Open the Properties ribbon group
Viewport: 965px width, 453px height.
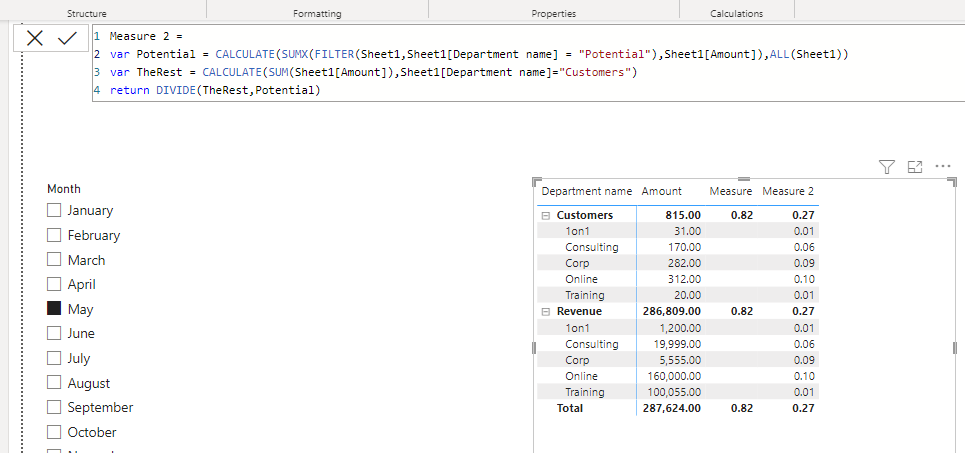point(554,13)
